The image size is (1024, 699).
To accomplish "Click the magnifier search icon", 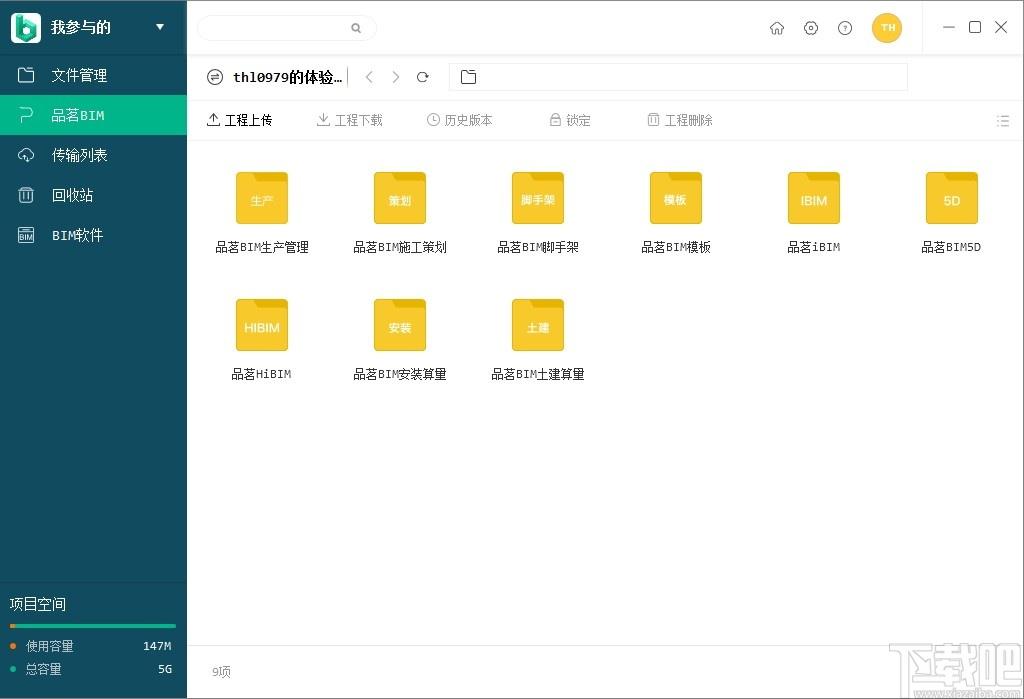I will (356, 28).
